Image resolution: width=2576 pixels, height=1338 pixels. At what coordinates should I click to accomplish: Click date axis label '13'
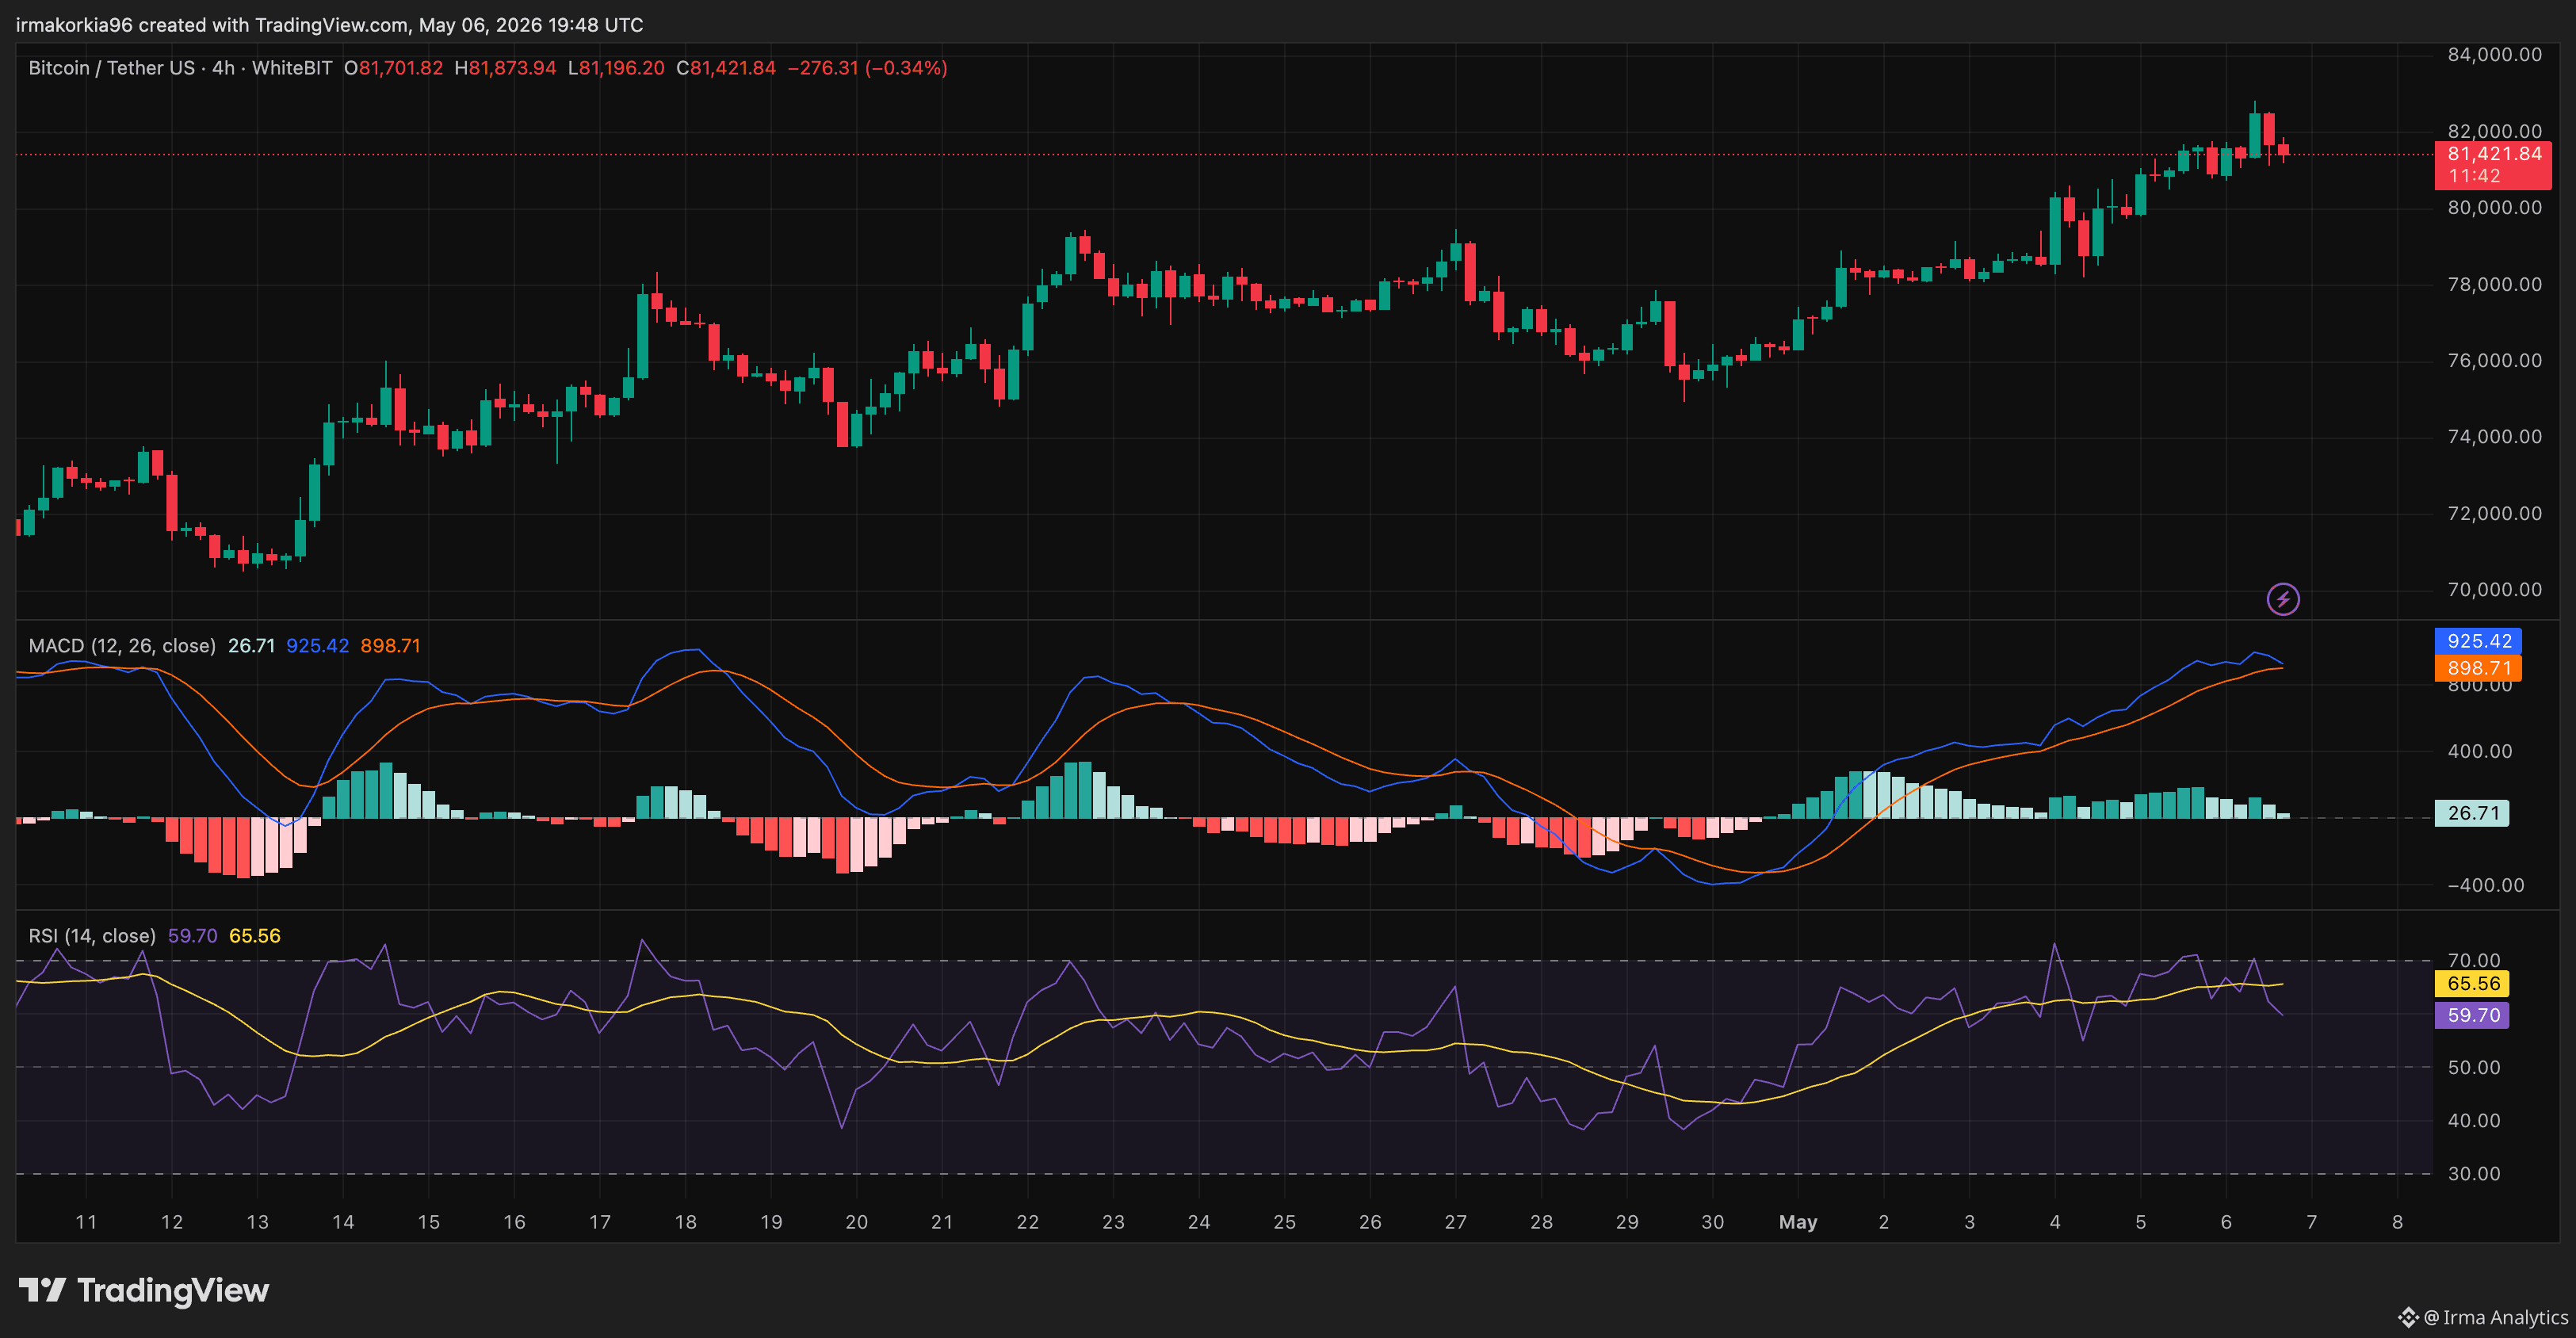257,1222
